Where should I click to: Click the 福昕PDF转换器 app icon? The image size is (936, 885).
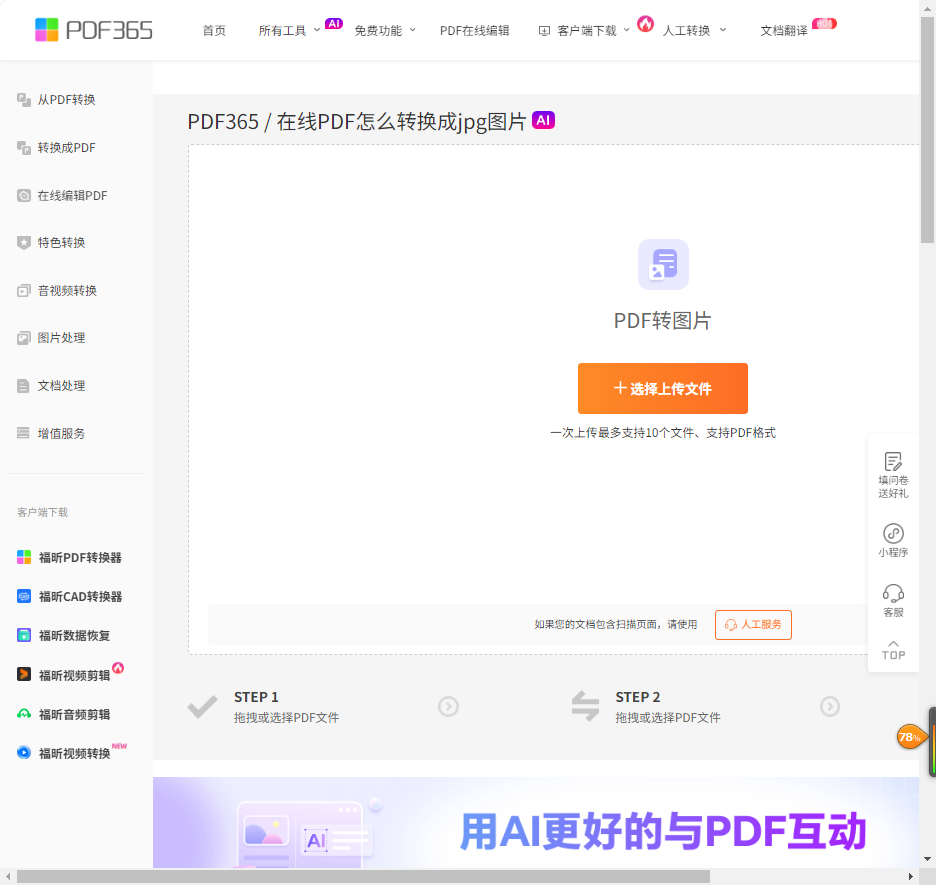click(x=24, y=557)
